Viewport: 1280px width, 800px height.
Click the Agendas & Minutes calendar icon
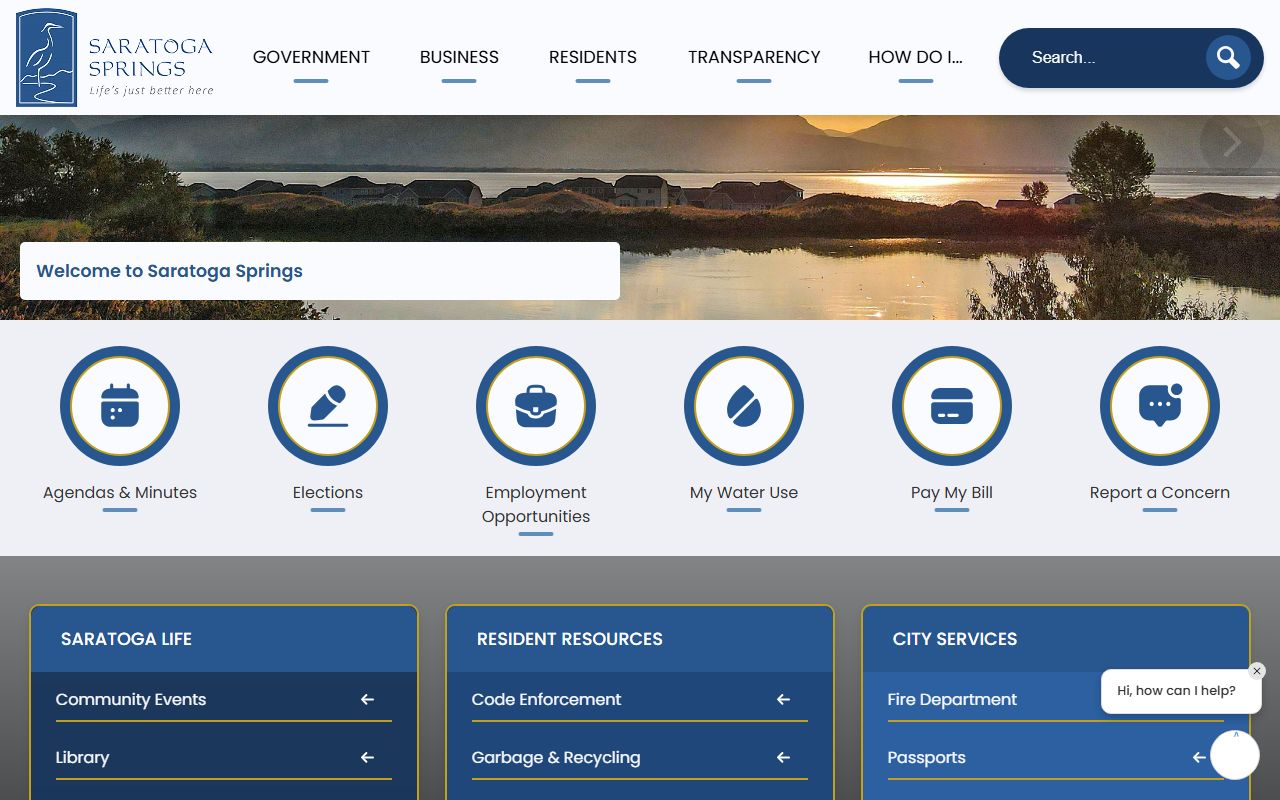pyautogui.click(x=120, y=406)
